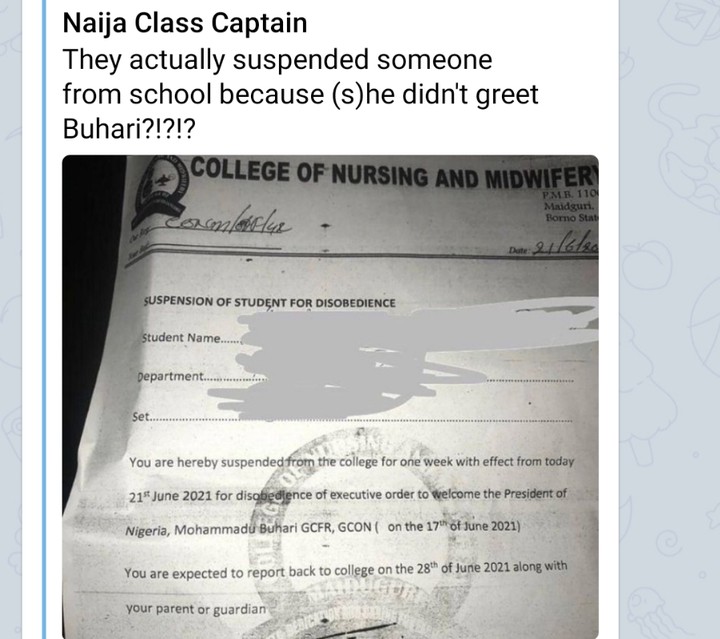Click the "You are hereby suspended" line

[350, 464]
